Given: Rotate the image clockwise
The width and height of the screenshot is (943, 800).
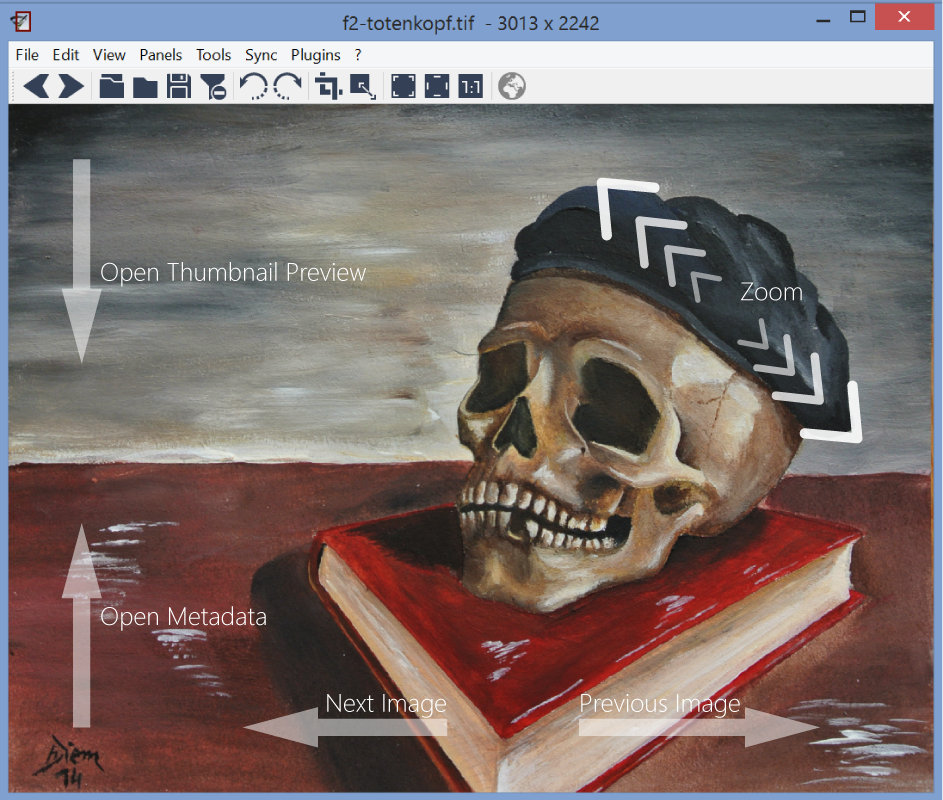Looking at the screenshot, I should click(x=288, y=86).
